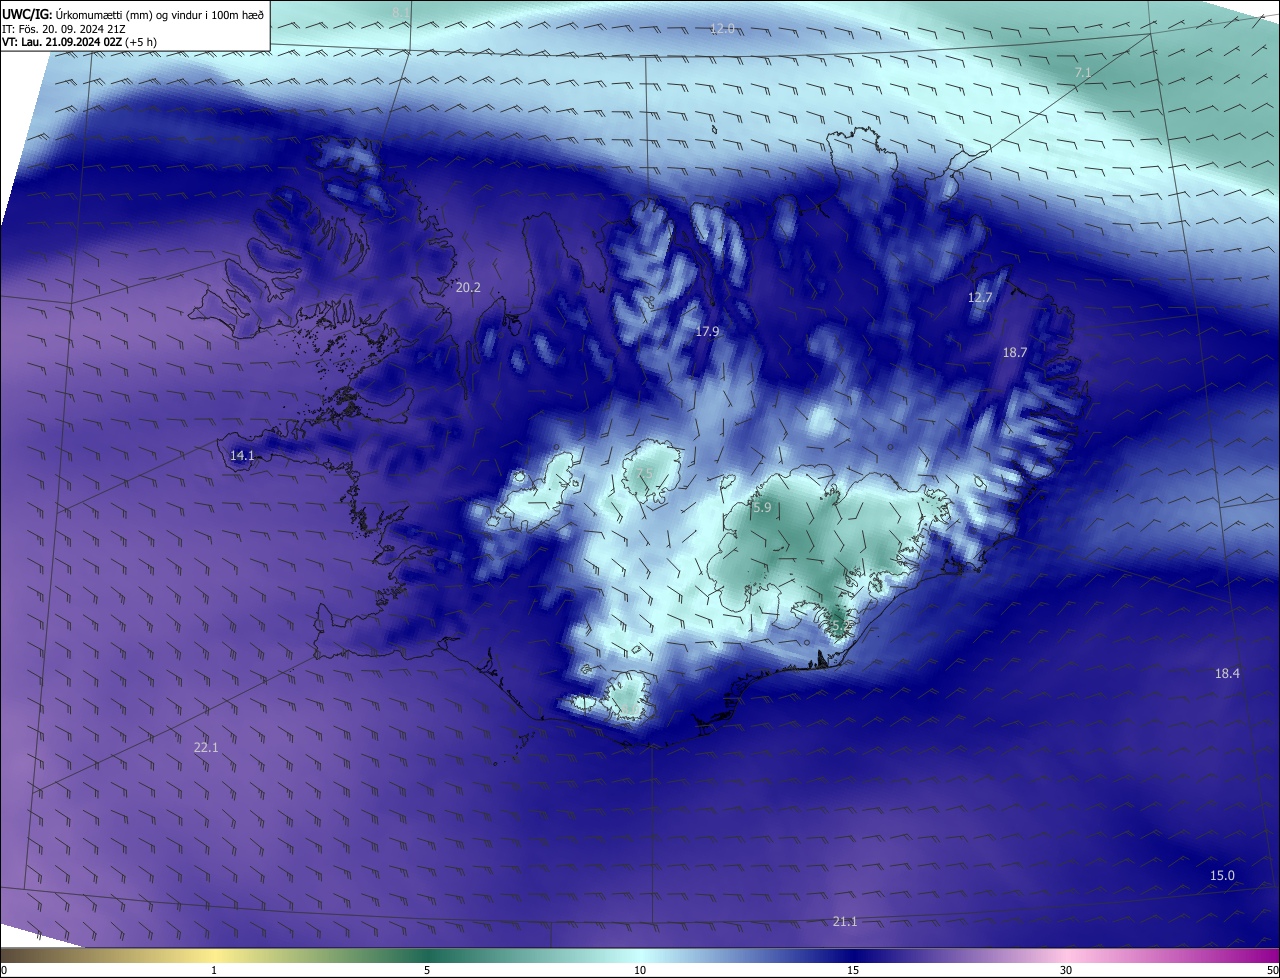Click the 20.2 value label

click(x=468, y=287)
